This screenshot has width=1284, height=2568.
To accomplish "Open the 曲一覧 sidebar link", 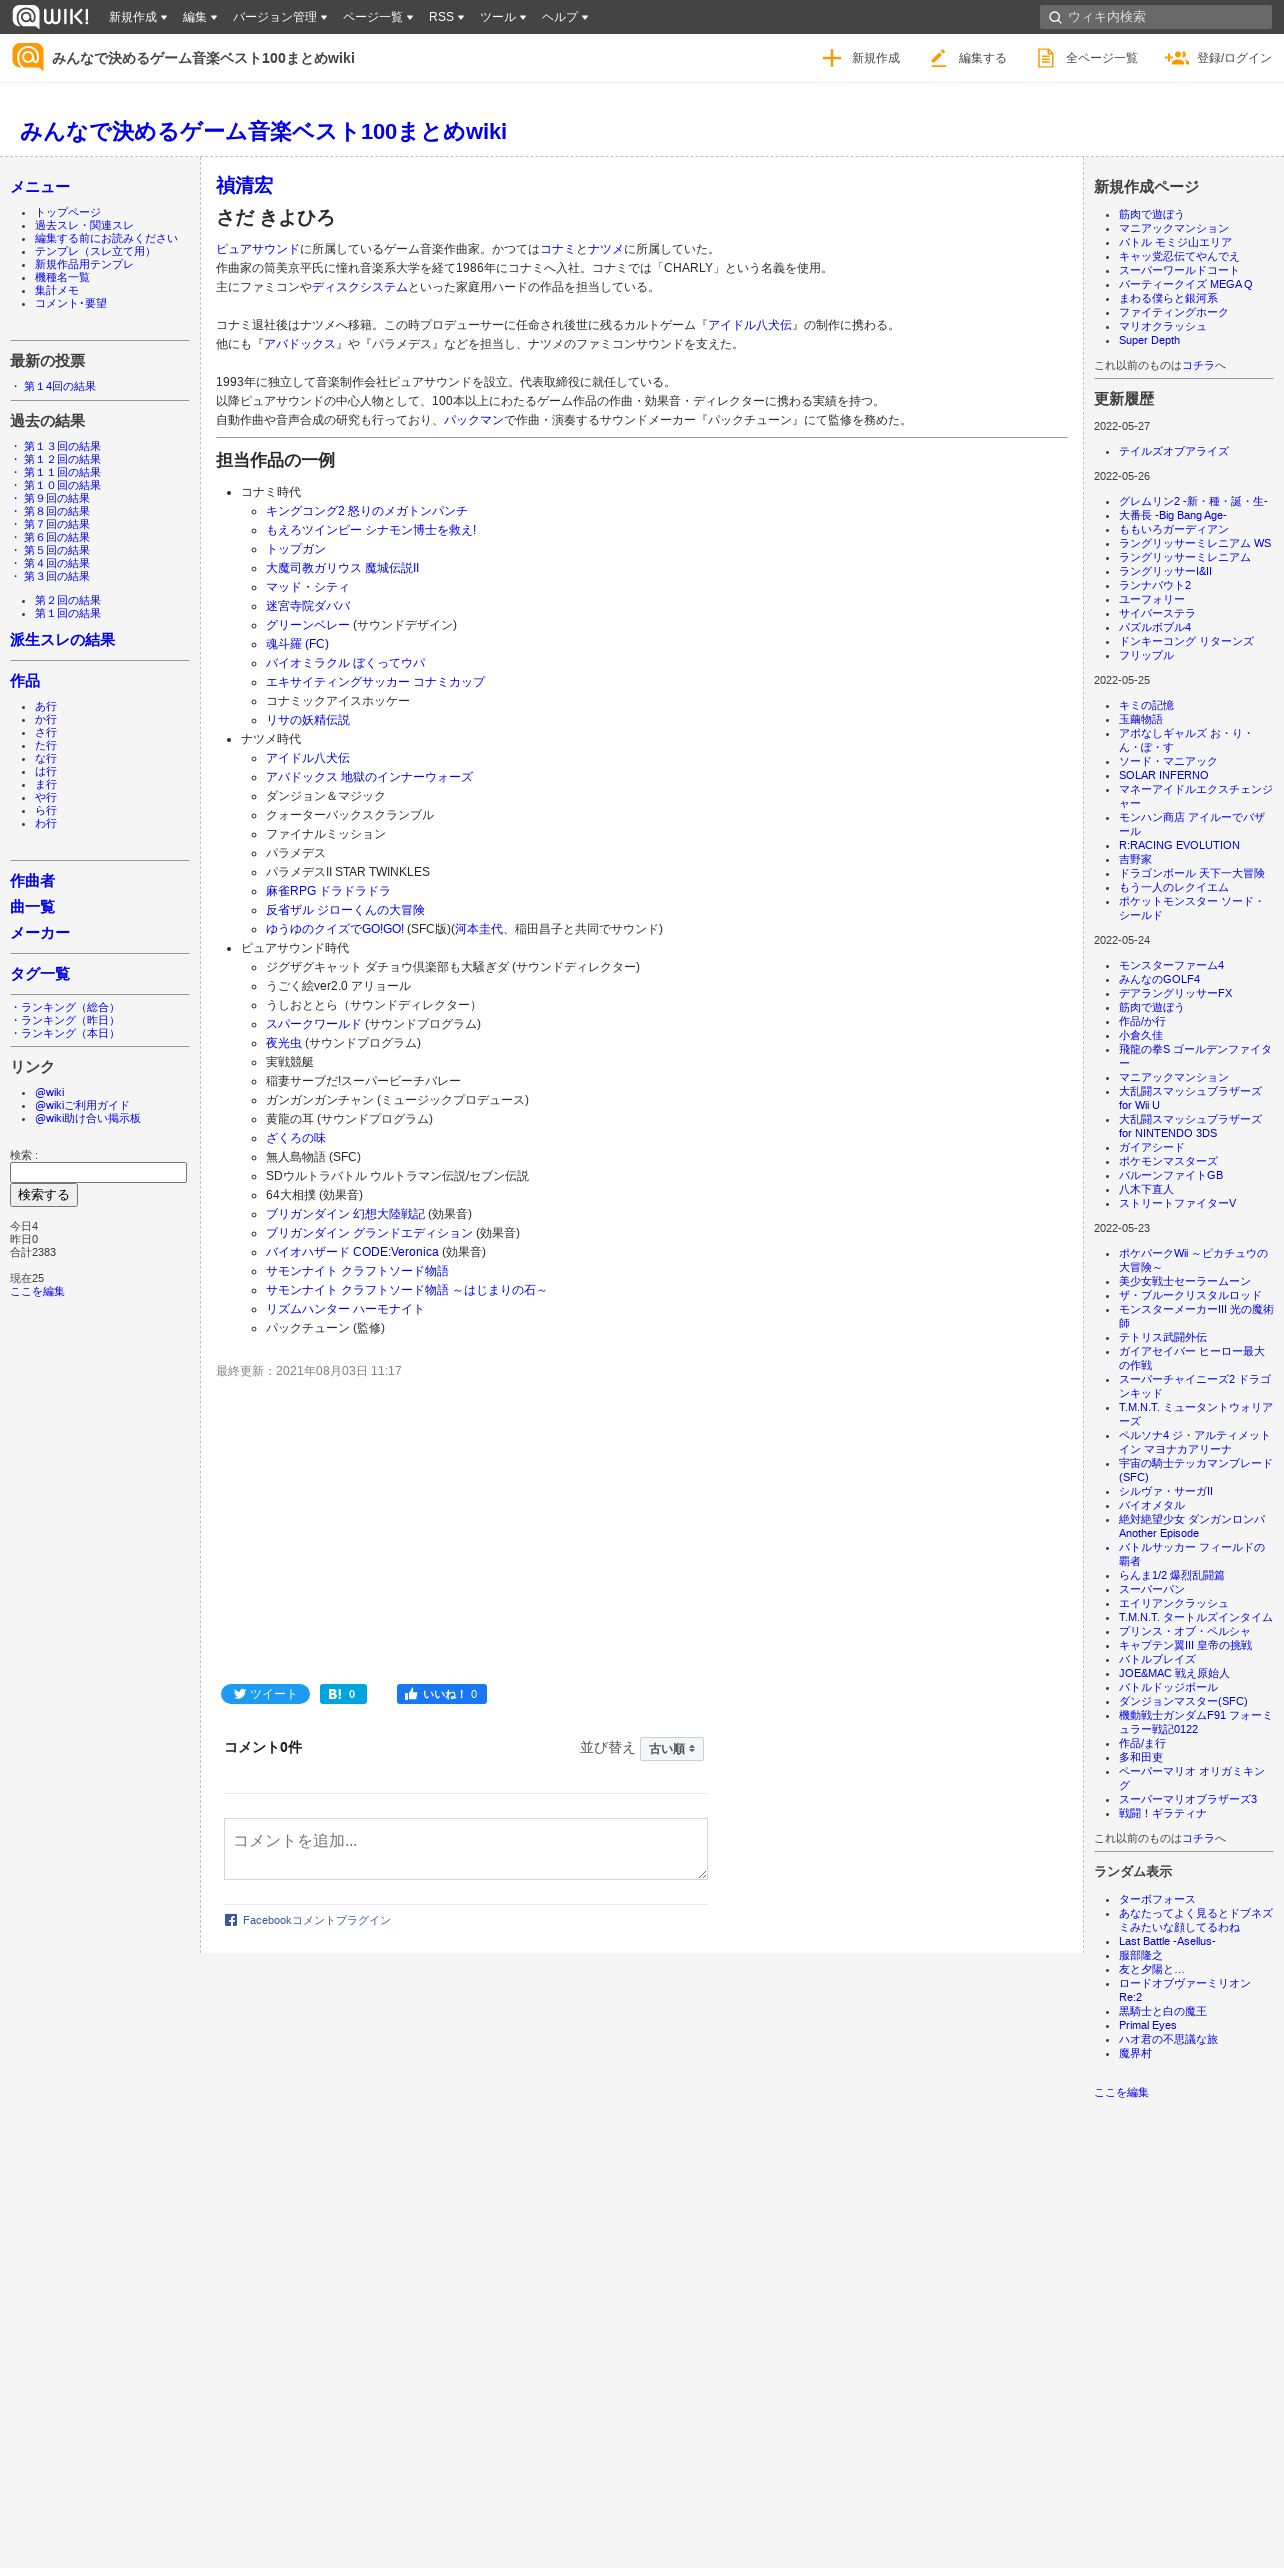I will tap(32, 907).
